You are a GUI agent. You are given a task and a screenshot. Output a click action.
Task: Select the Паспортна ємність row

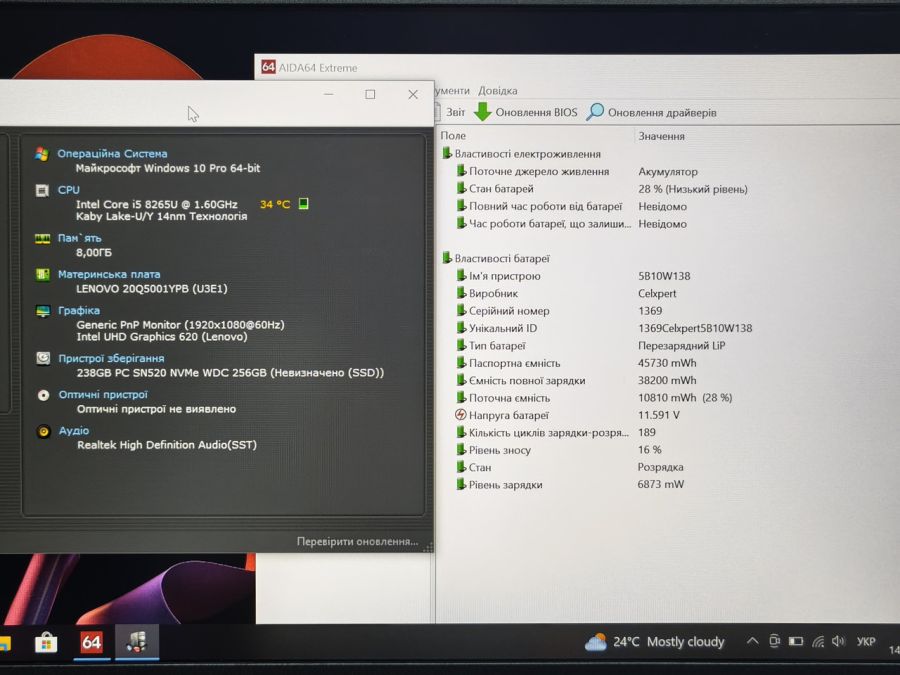tap(576, 363)
